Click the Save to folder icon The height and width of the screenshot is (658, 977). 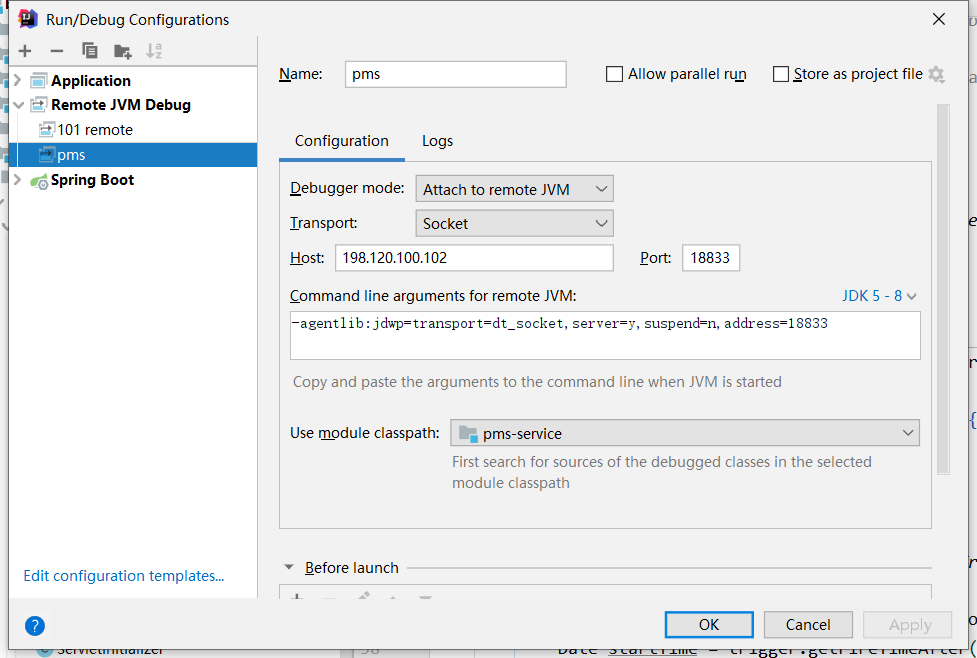click(122, 51)
